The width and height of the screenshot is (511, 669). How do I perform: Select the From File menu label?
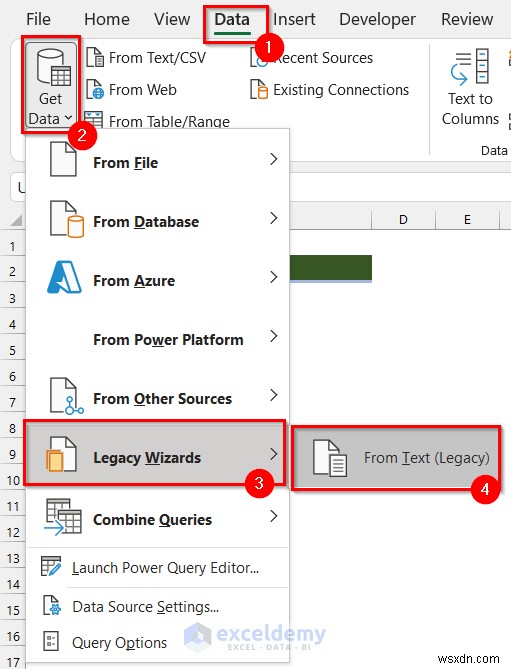coord(125,163)
